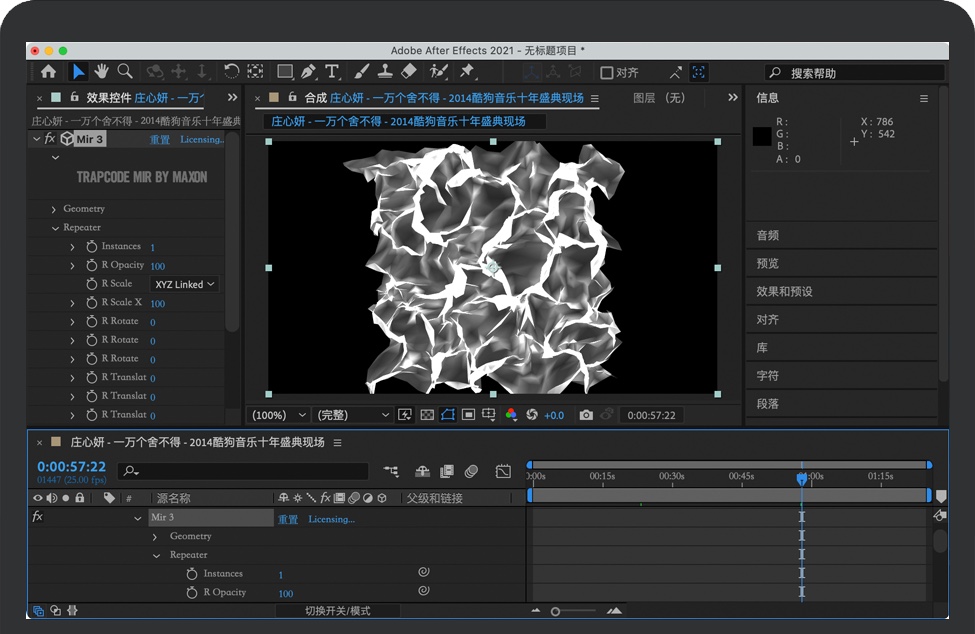
Task: Click the 切换开关/模式 button
Action: click(x=337, y=611)
